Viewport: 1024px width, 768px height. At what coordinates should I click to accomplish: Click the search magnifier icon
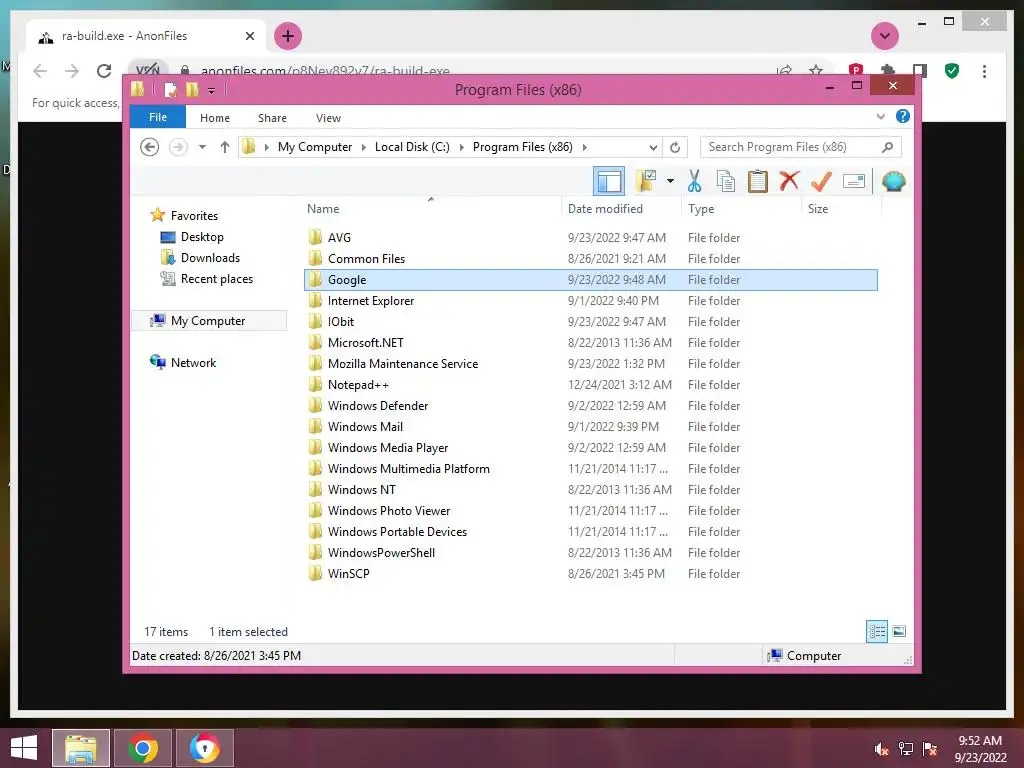[887, 147]
